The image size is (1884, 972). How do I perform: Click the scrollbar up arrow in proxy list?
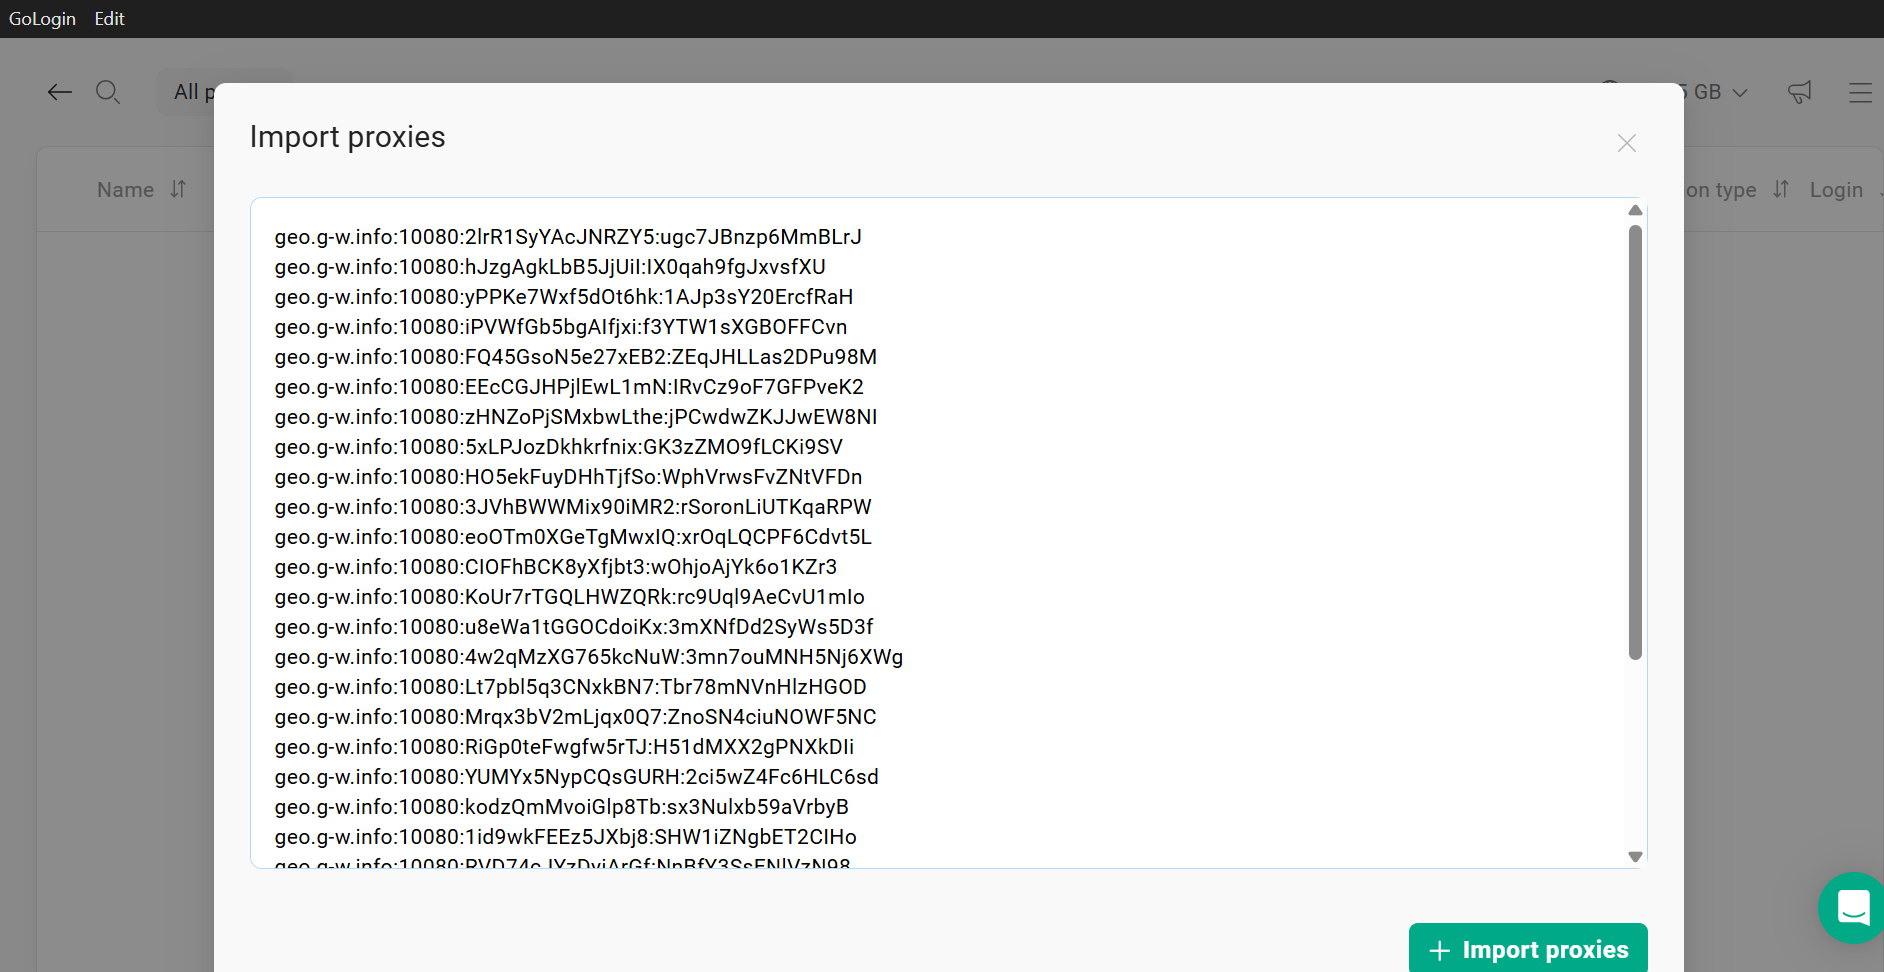1635,210
